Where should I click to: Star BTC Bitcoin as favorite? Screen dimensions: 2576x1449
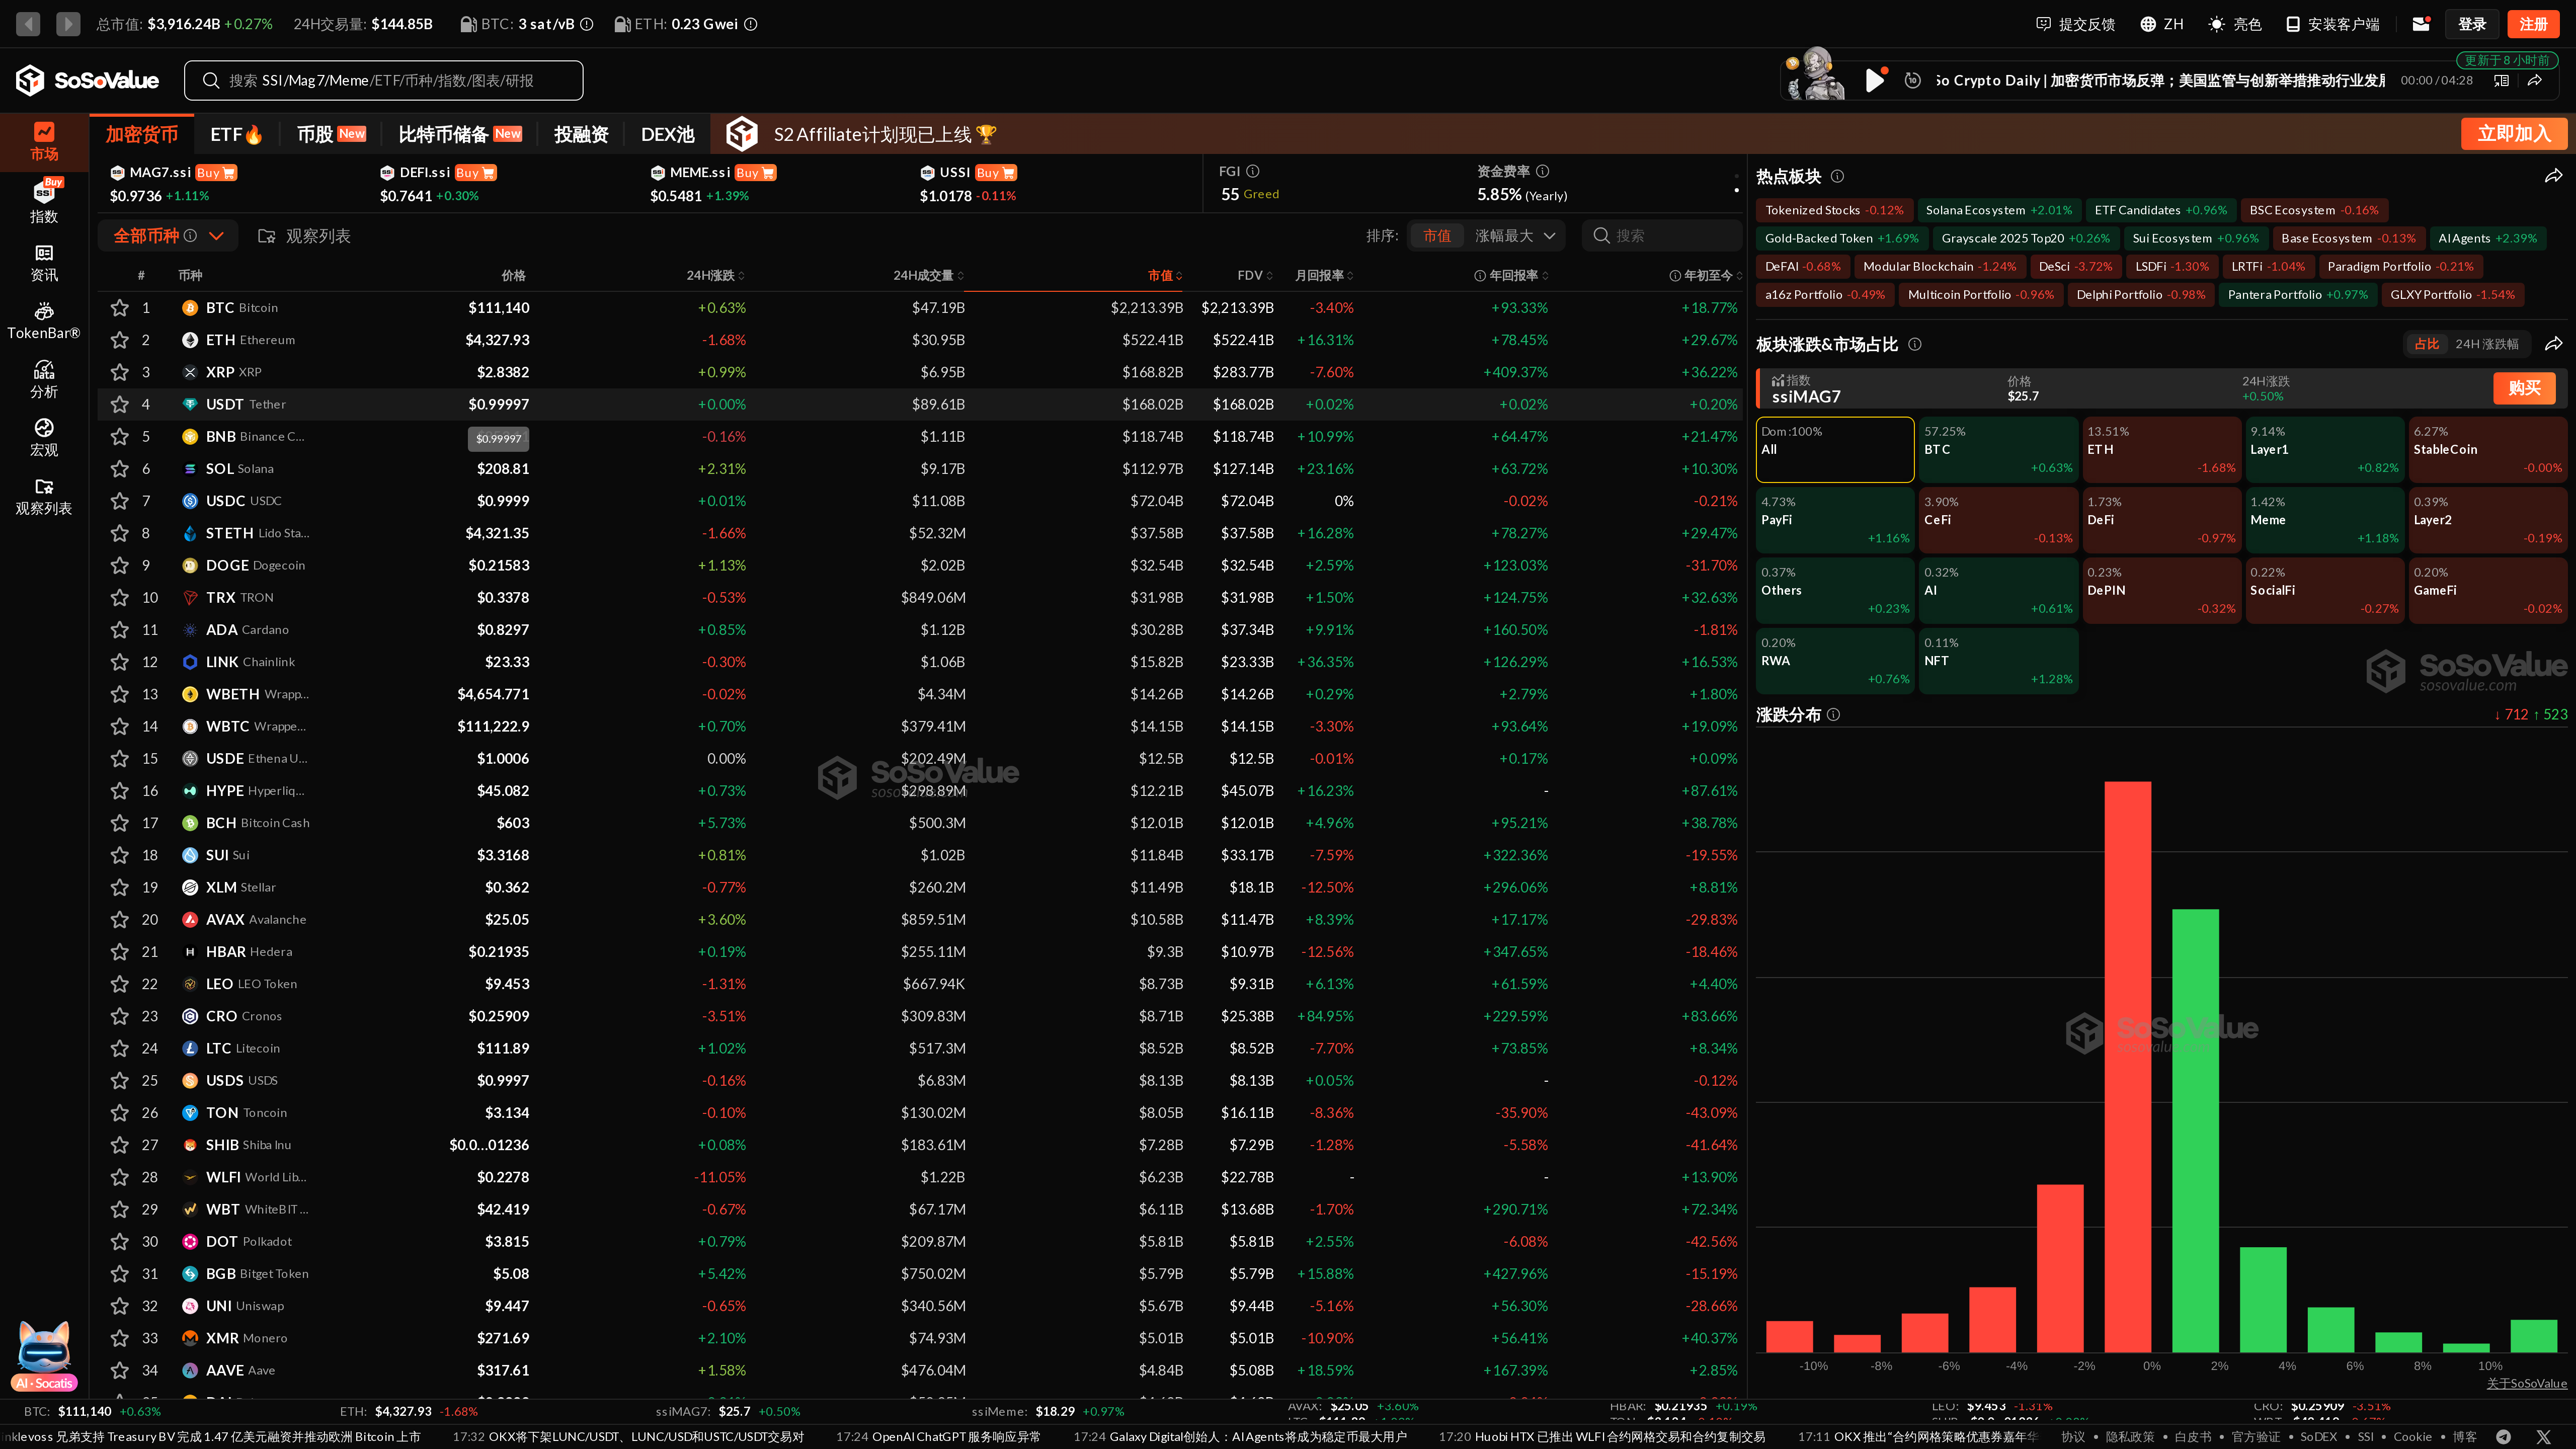point(119,308)
